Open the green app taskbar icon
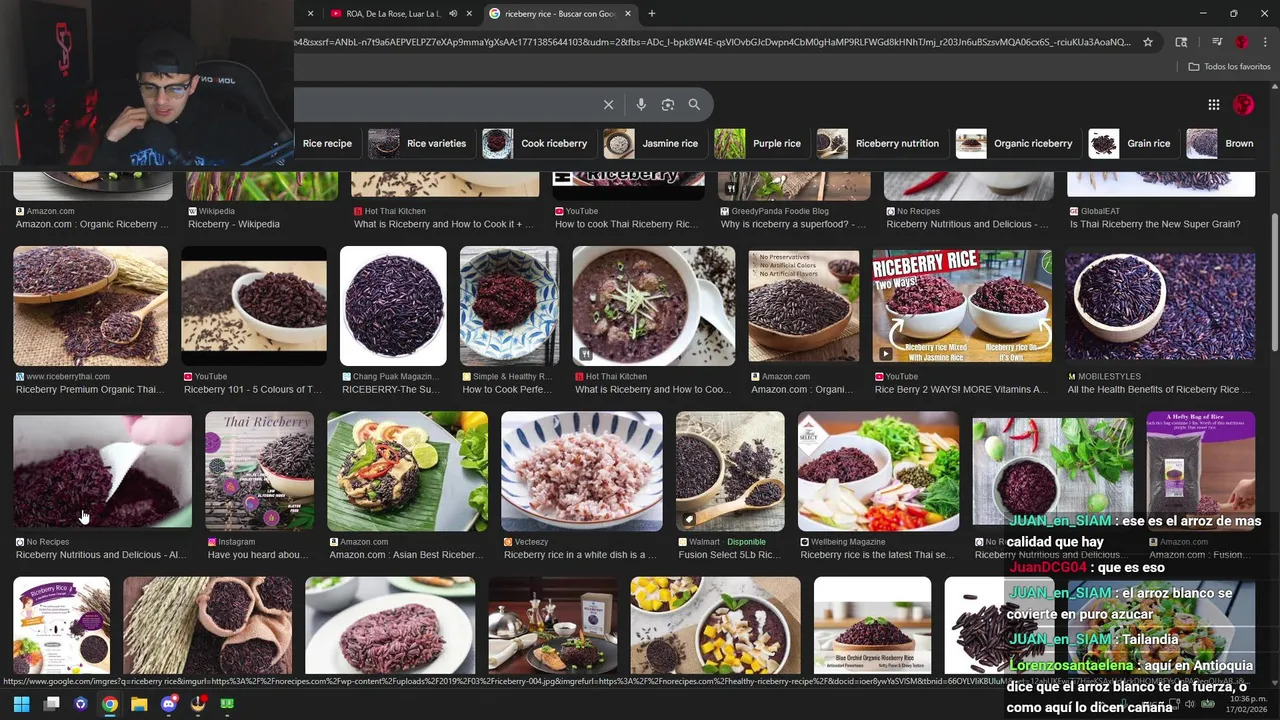 pos(227,704)
